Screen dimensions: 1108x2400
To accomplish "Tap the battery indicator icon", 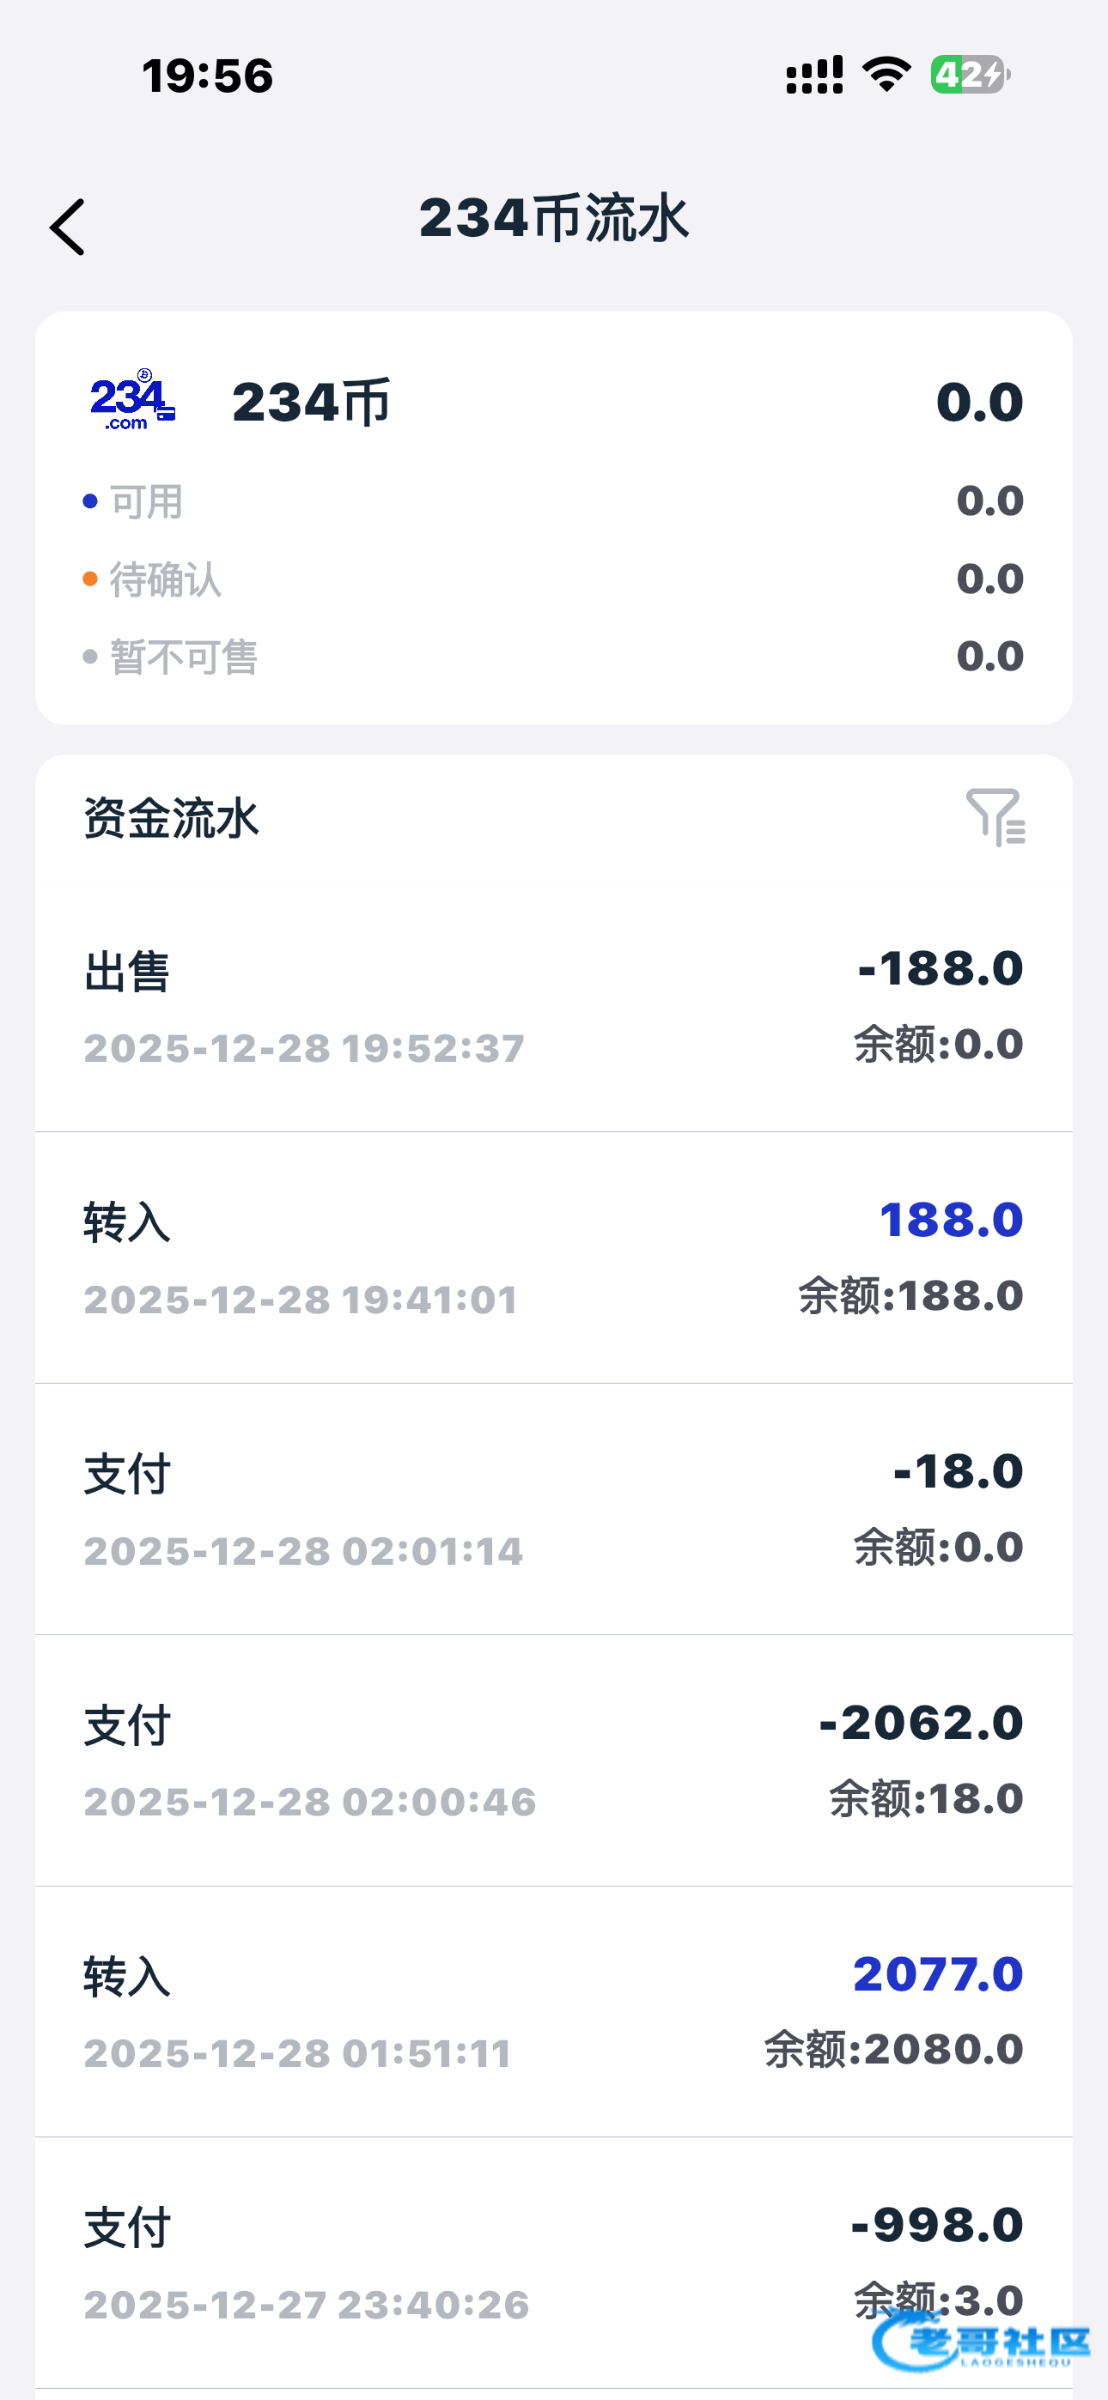I will [x=969, y=75].
